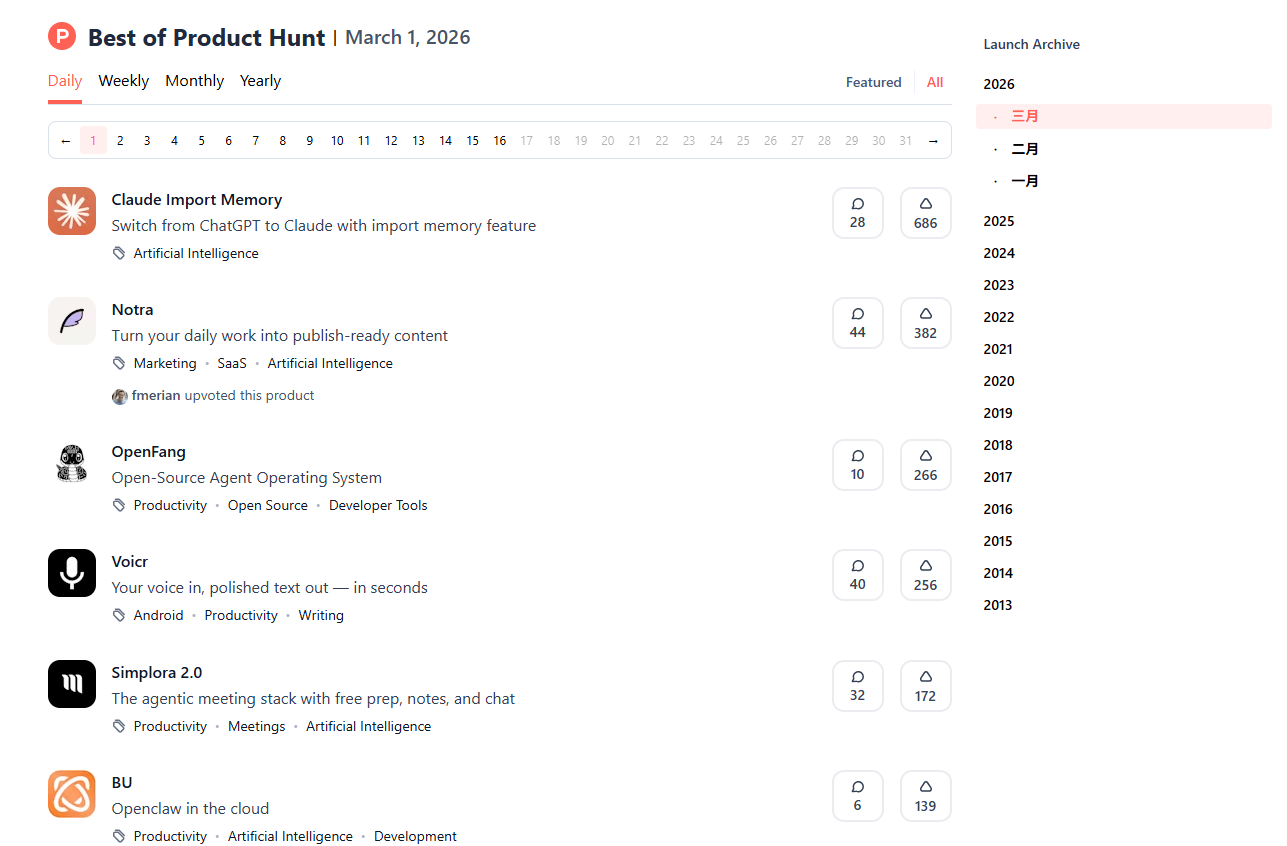Image resolution: width=1287 pixels, height=846 pixels.
Task: Open the OpenFang product thumbnail
Action: coord(72,463)
